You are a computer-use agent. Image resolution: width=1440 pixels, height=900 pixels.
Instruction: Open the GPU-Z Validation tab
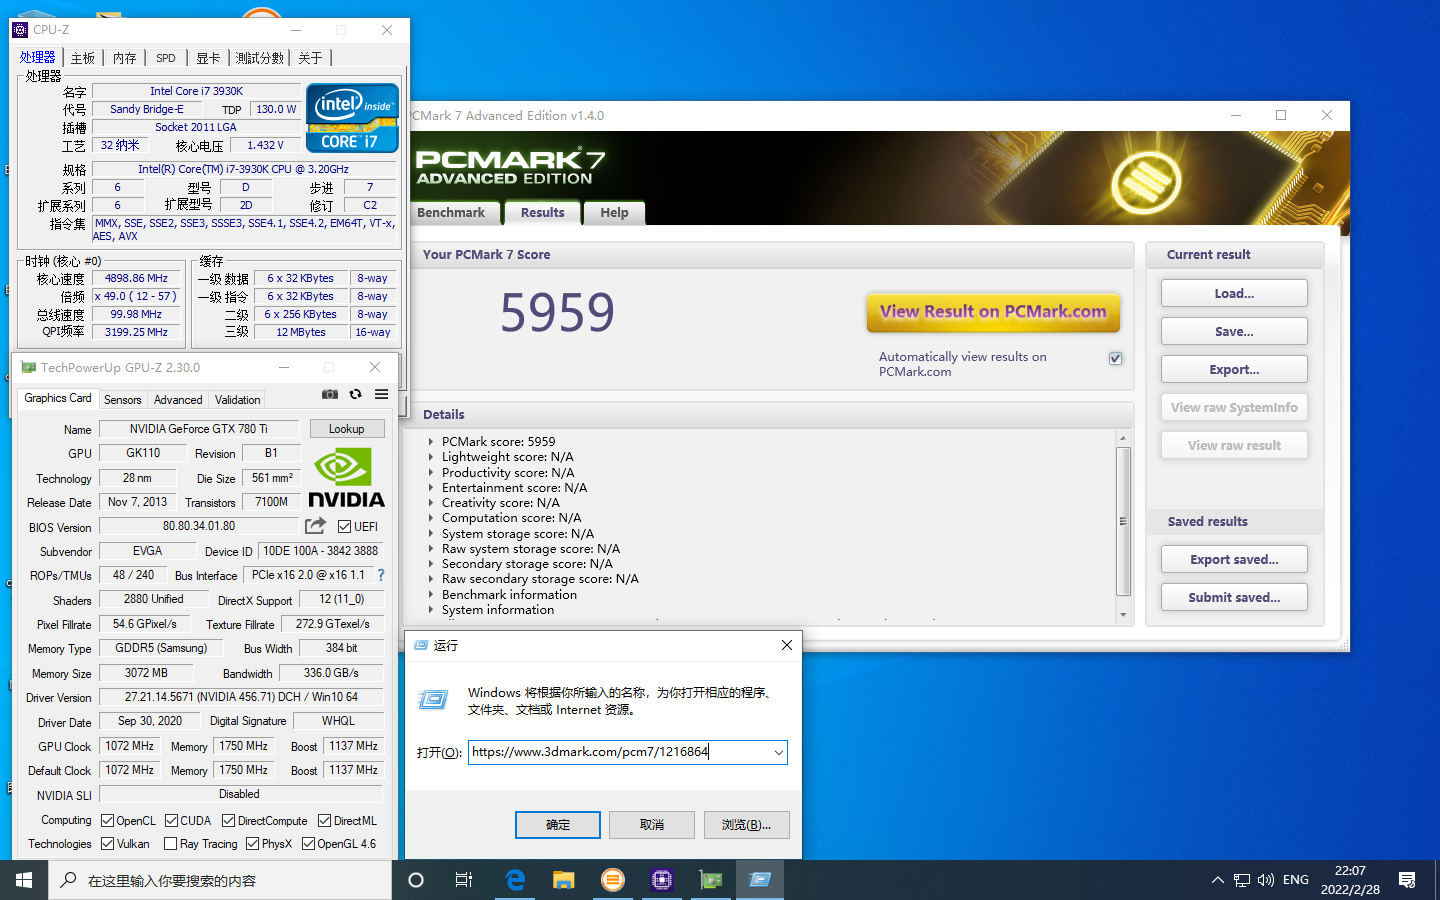point(238,399)
